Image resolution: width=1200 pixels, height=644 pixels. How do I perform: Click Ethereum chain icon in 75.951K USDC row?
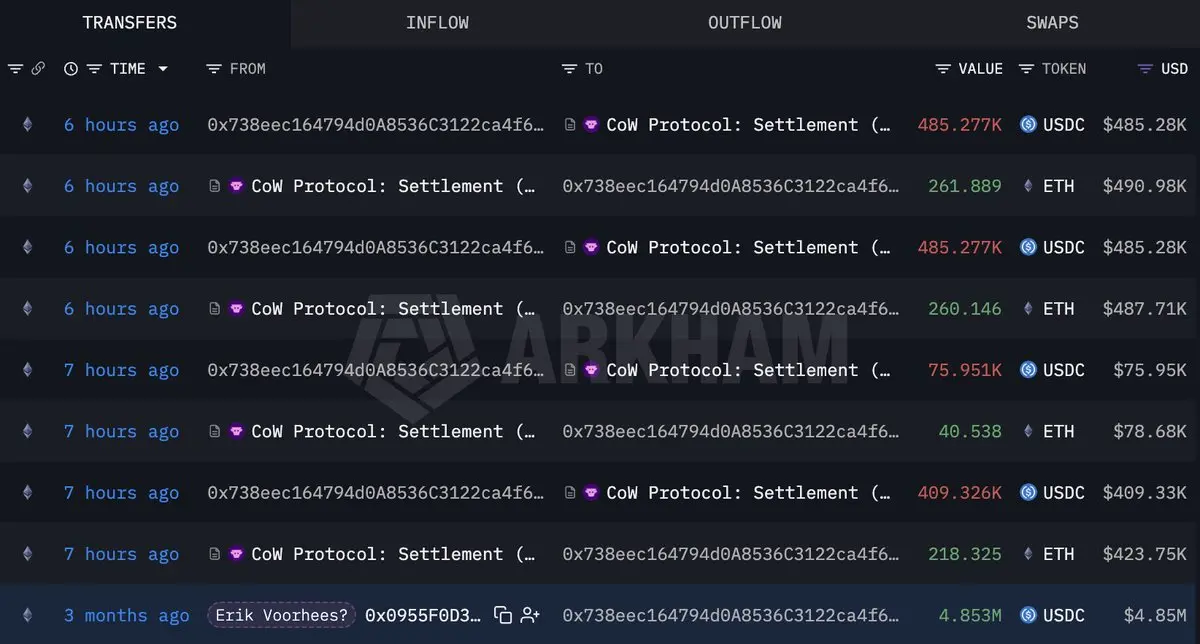tap(27, 370)
